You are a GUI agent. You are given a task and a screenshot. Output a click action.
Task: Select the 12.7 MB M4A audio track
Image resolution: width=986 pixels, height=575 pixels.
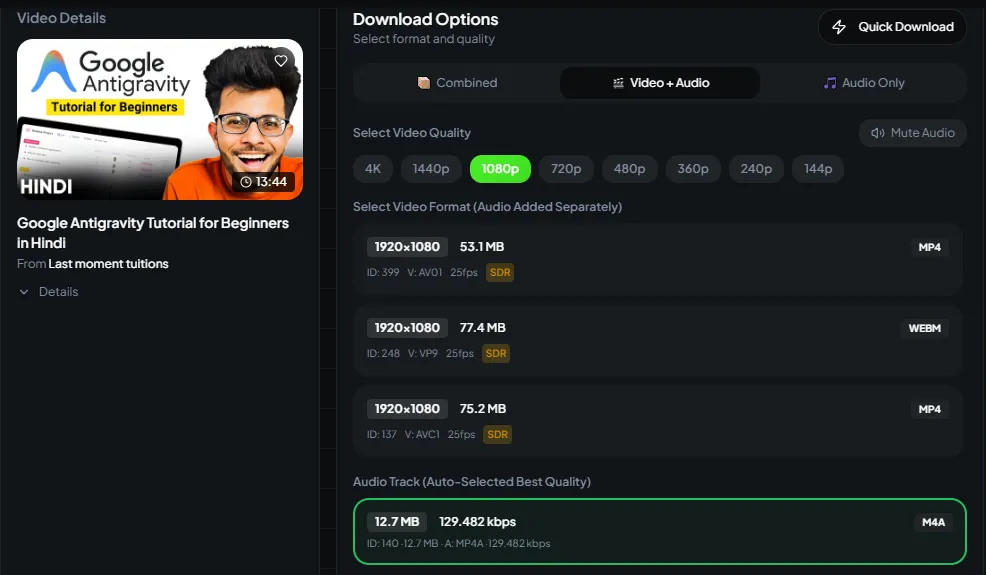pyautogui.click(x=659, y=532)
